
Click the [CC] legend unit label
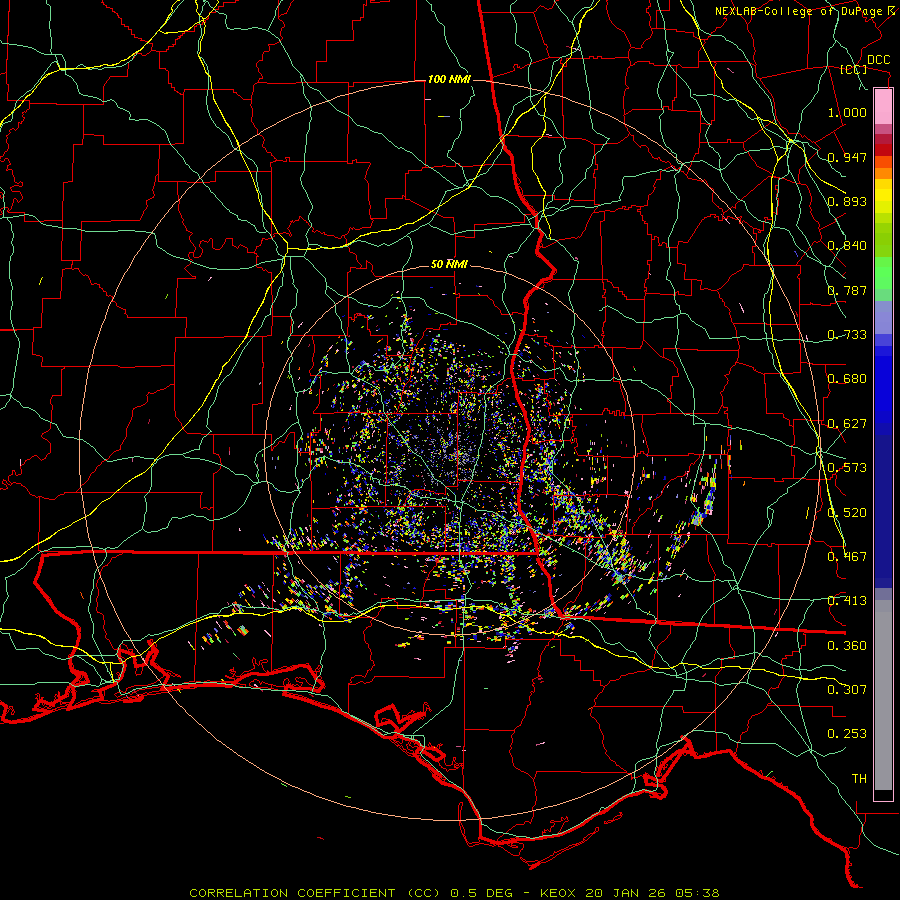pos(853,69)
